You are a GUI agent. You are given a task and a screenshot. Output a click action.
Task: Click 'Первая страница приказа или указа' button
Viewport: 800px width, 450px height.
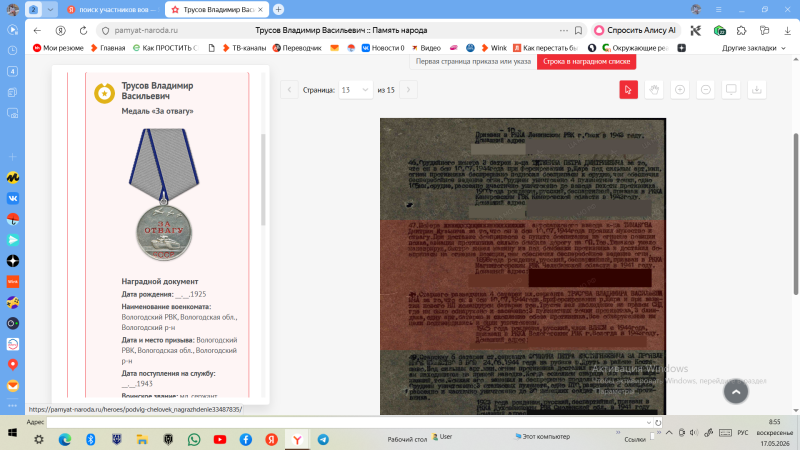pyautogui.click(x=473, y=61)
